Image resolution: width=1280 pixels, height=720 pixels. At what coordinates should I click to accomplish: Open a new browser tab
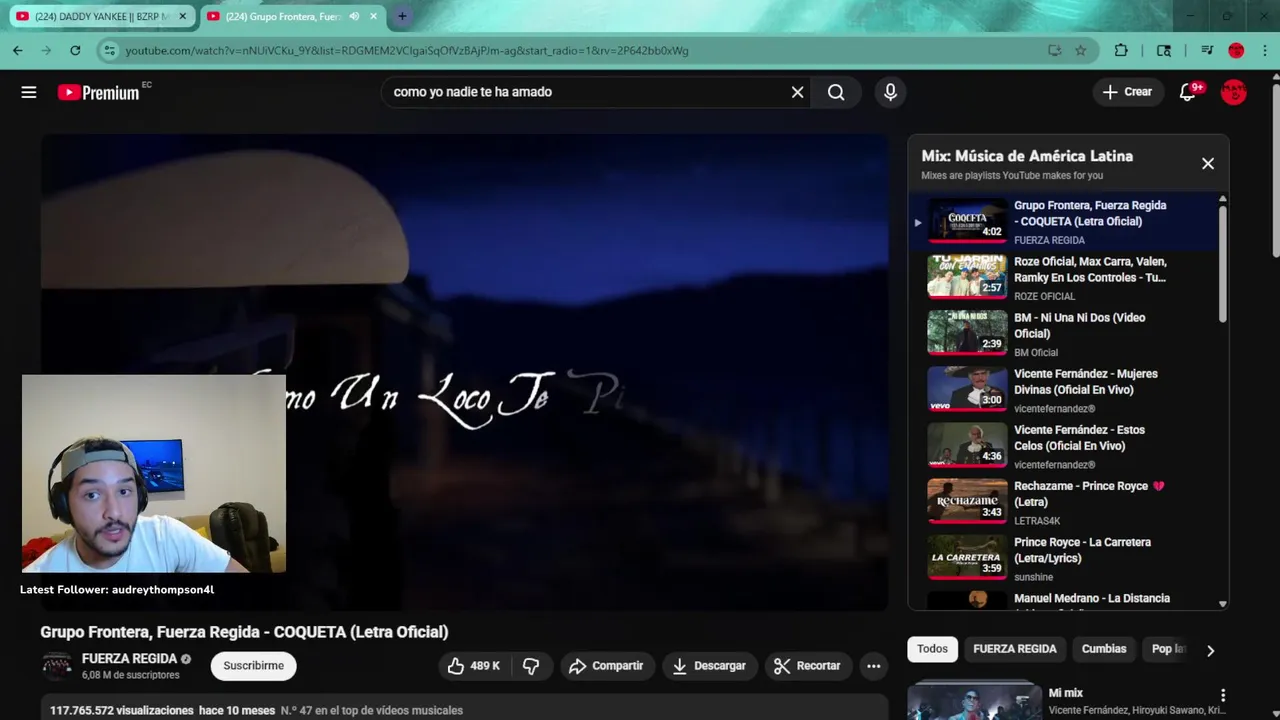[402, 16]
